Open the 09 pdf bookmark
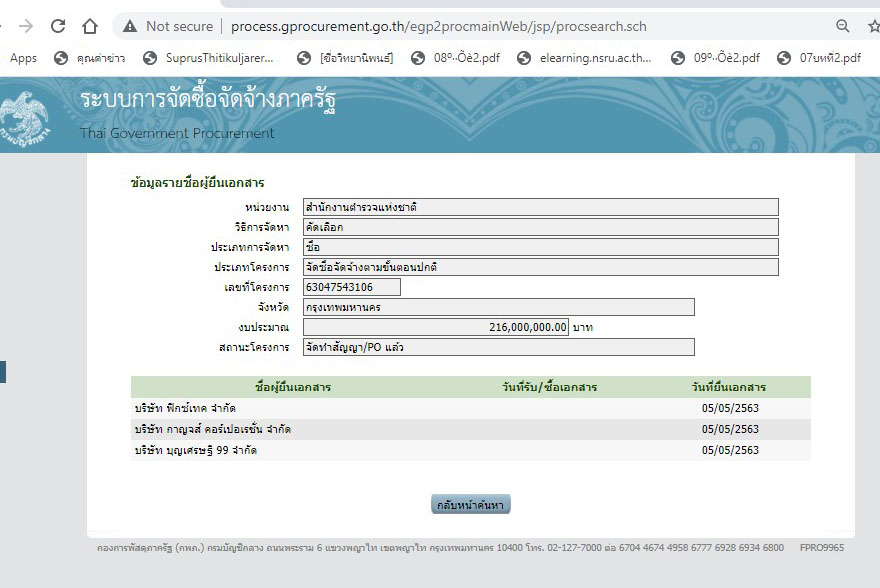 715,58
